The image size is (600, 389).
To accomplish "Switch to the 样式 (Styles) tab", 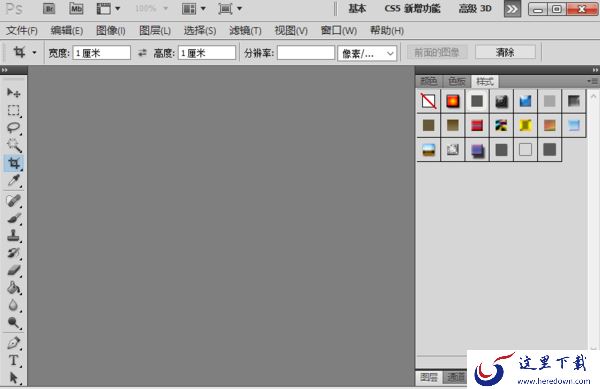I will click(485, 81).
